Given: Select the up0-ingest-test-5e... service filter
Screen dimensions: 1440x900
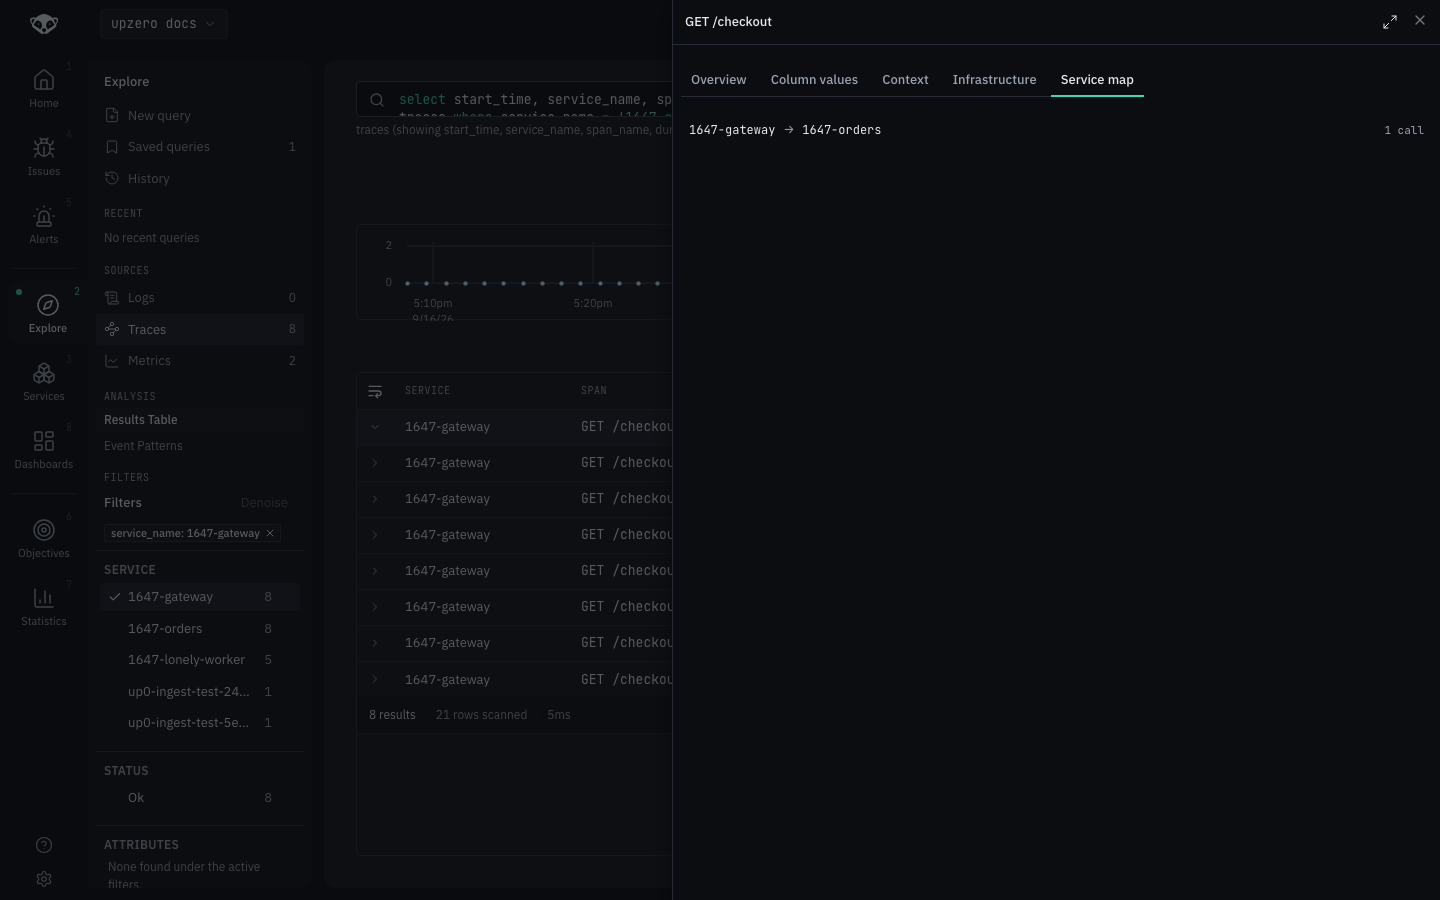Looking at the screenshot, I should click(x=200, y=723).
